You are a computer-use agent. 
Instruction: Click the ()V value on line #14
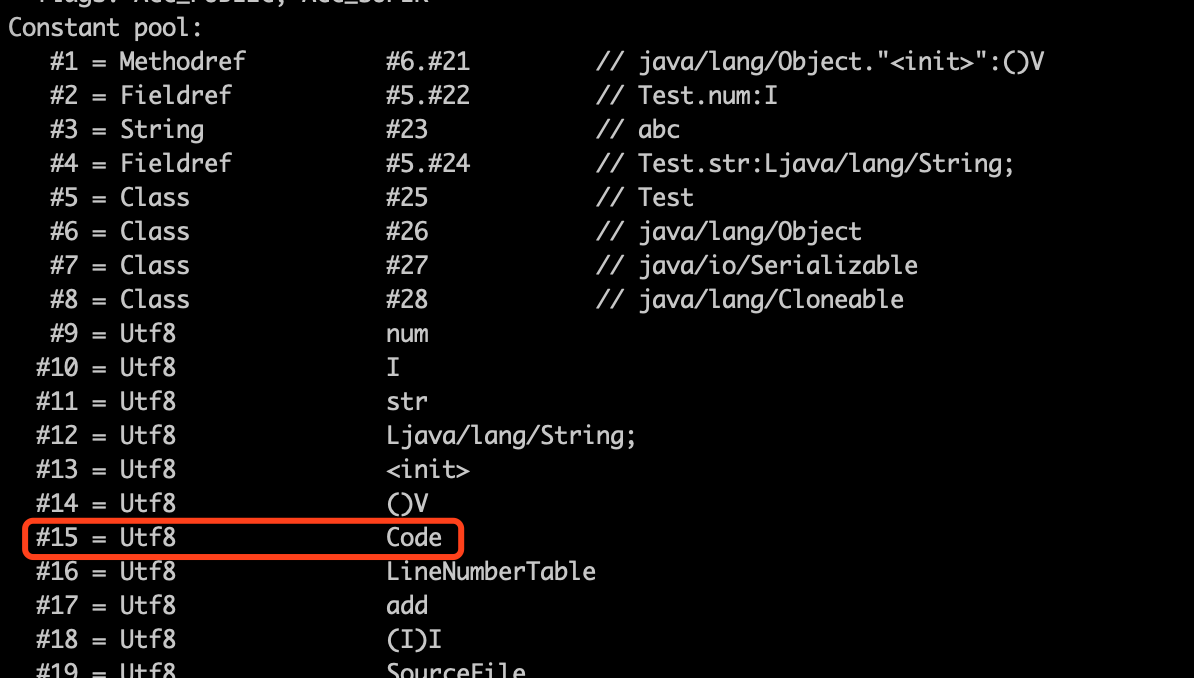pos(407,504)
